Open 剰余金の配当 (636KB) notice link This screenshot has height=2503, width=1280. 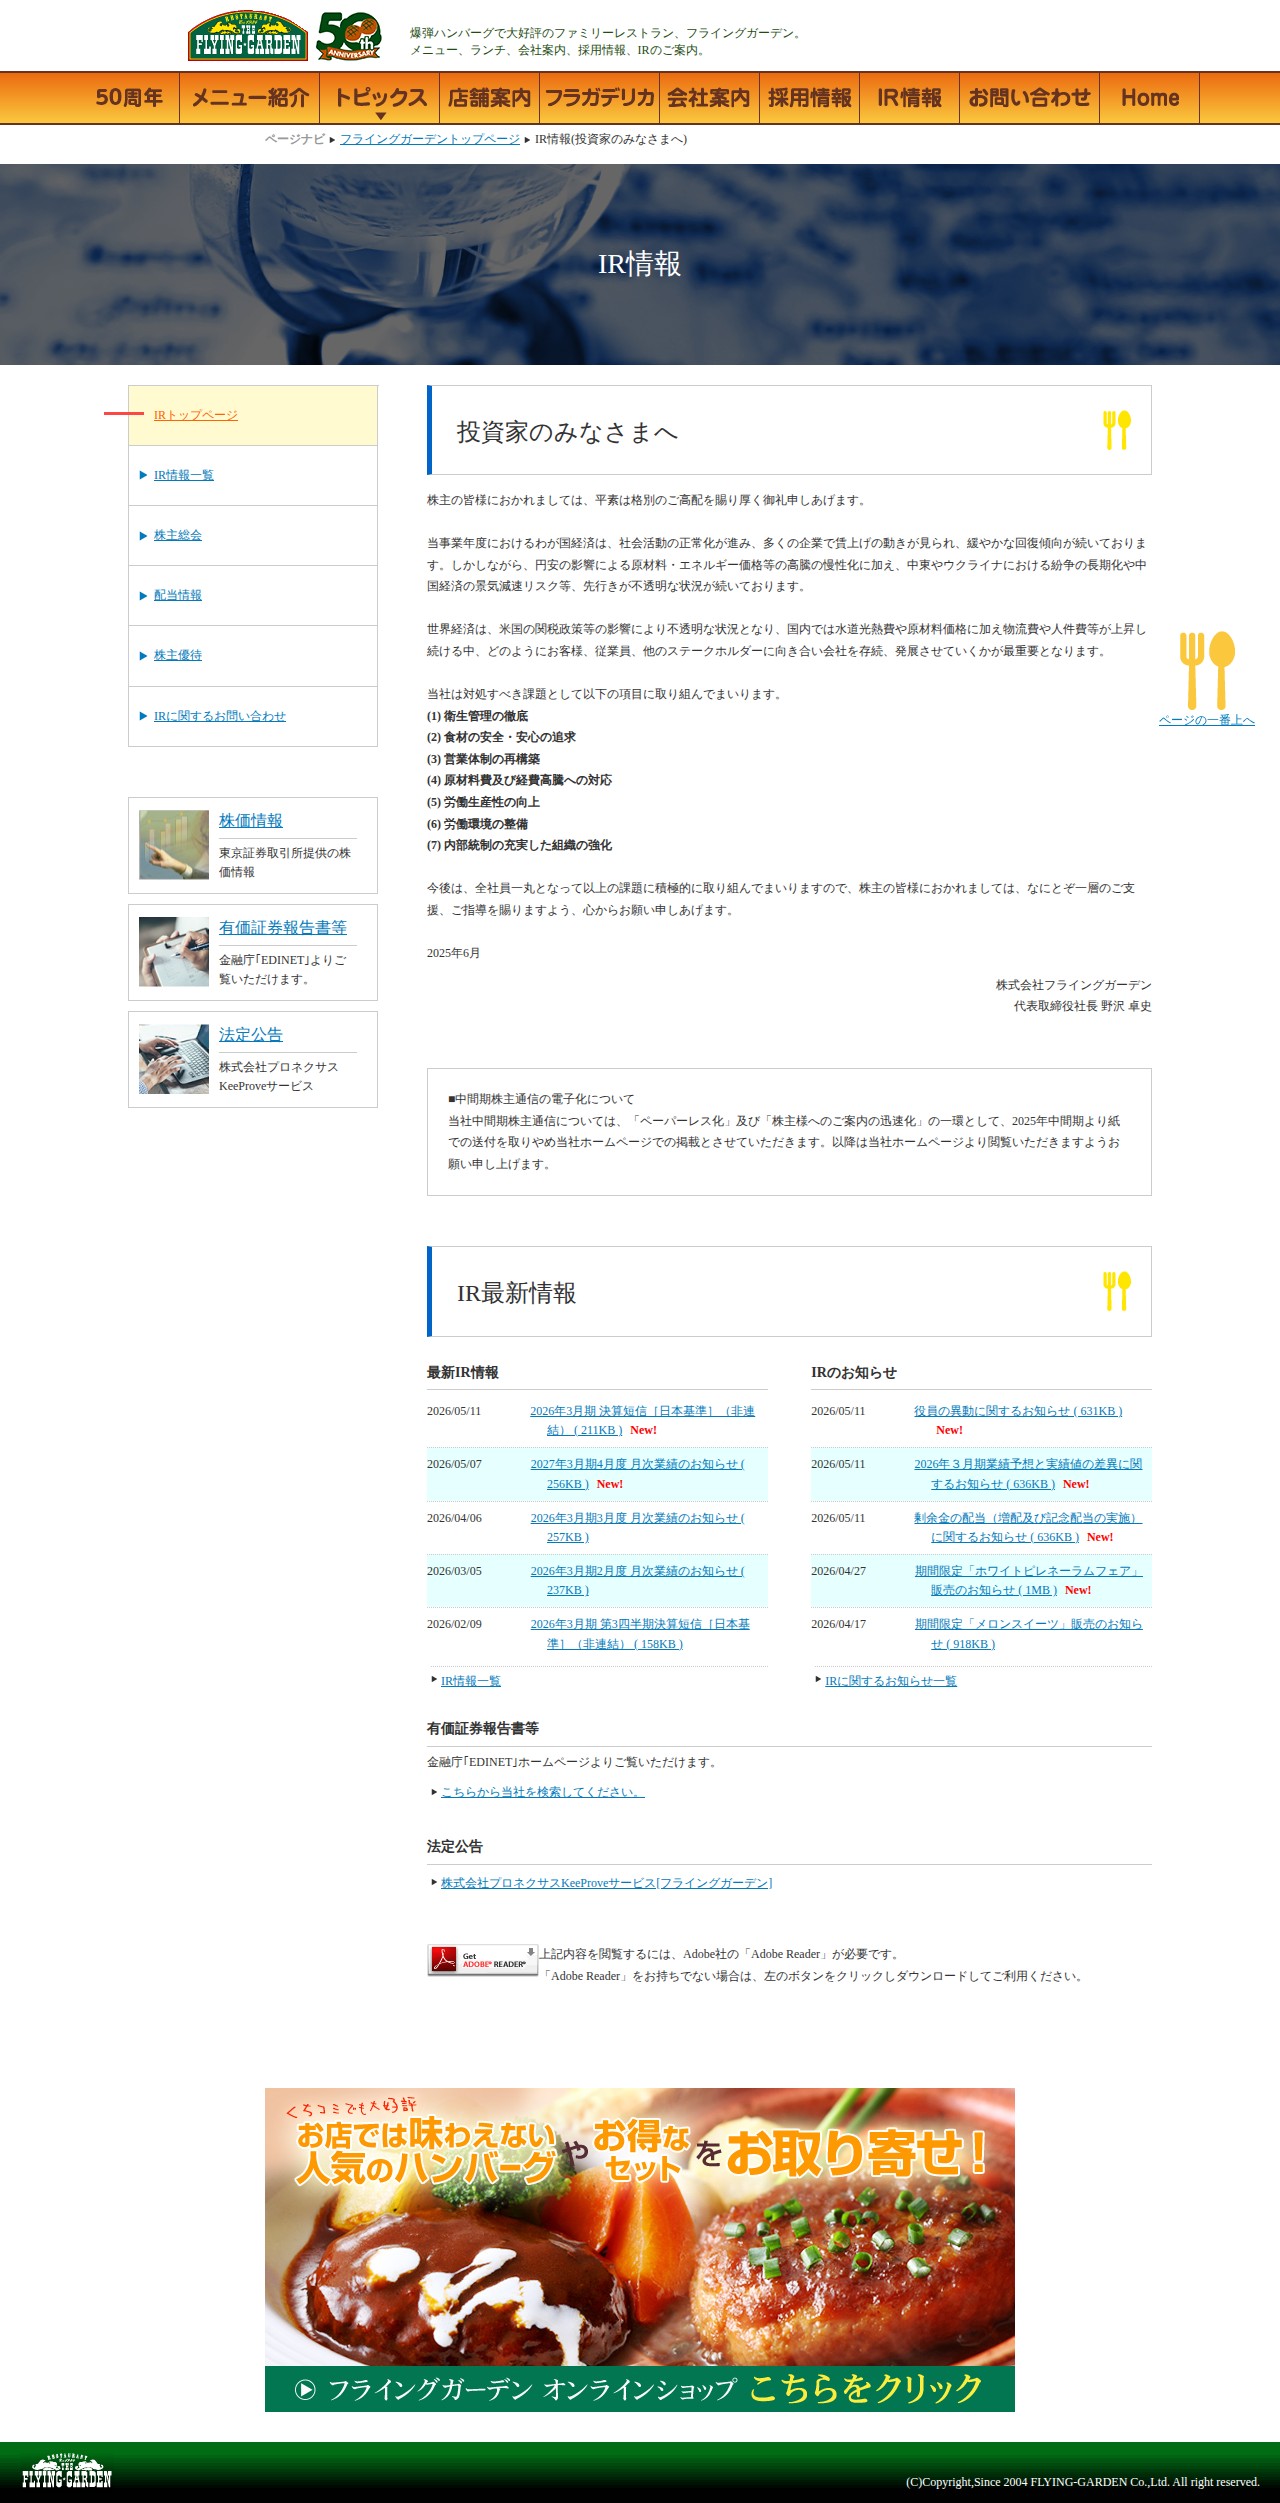pyautogui.click(x=1027, y=1527)
